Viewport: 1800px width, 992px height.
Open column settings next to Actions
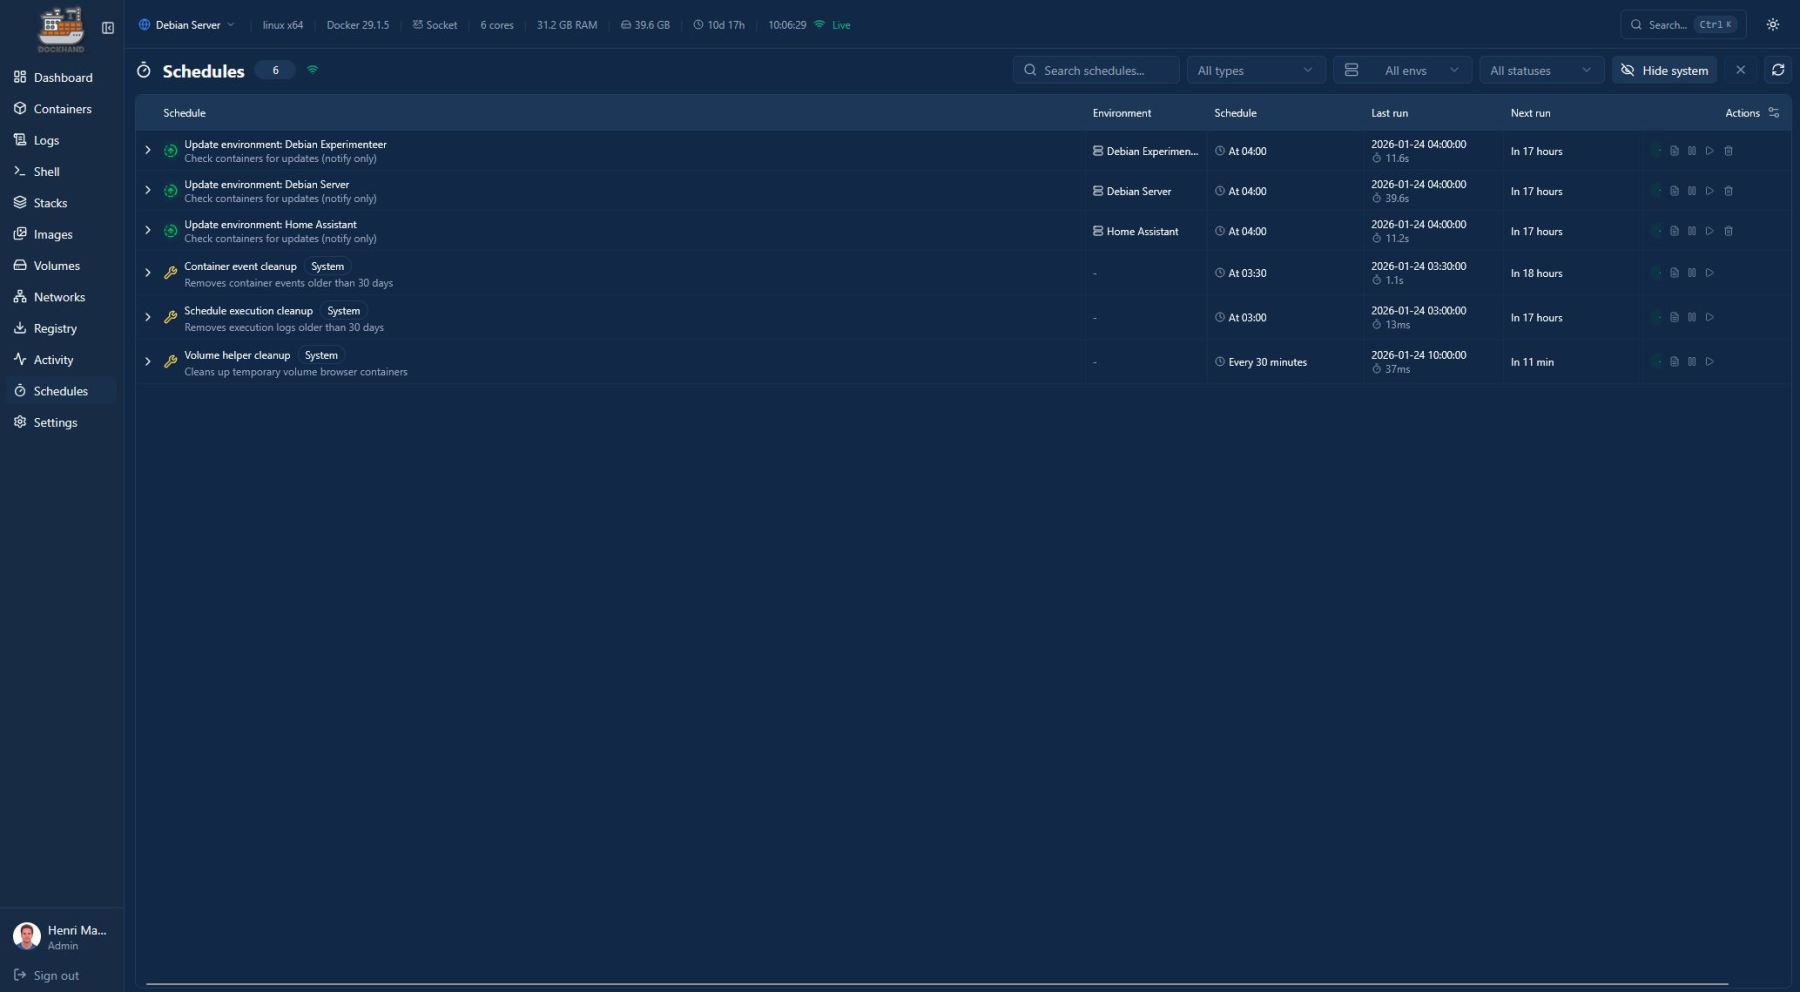click(x=1774, y=113)
